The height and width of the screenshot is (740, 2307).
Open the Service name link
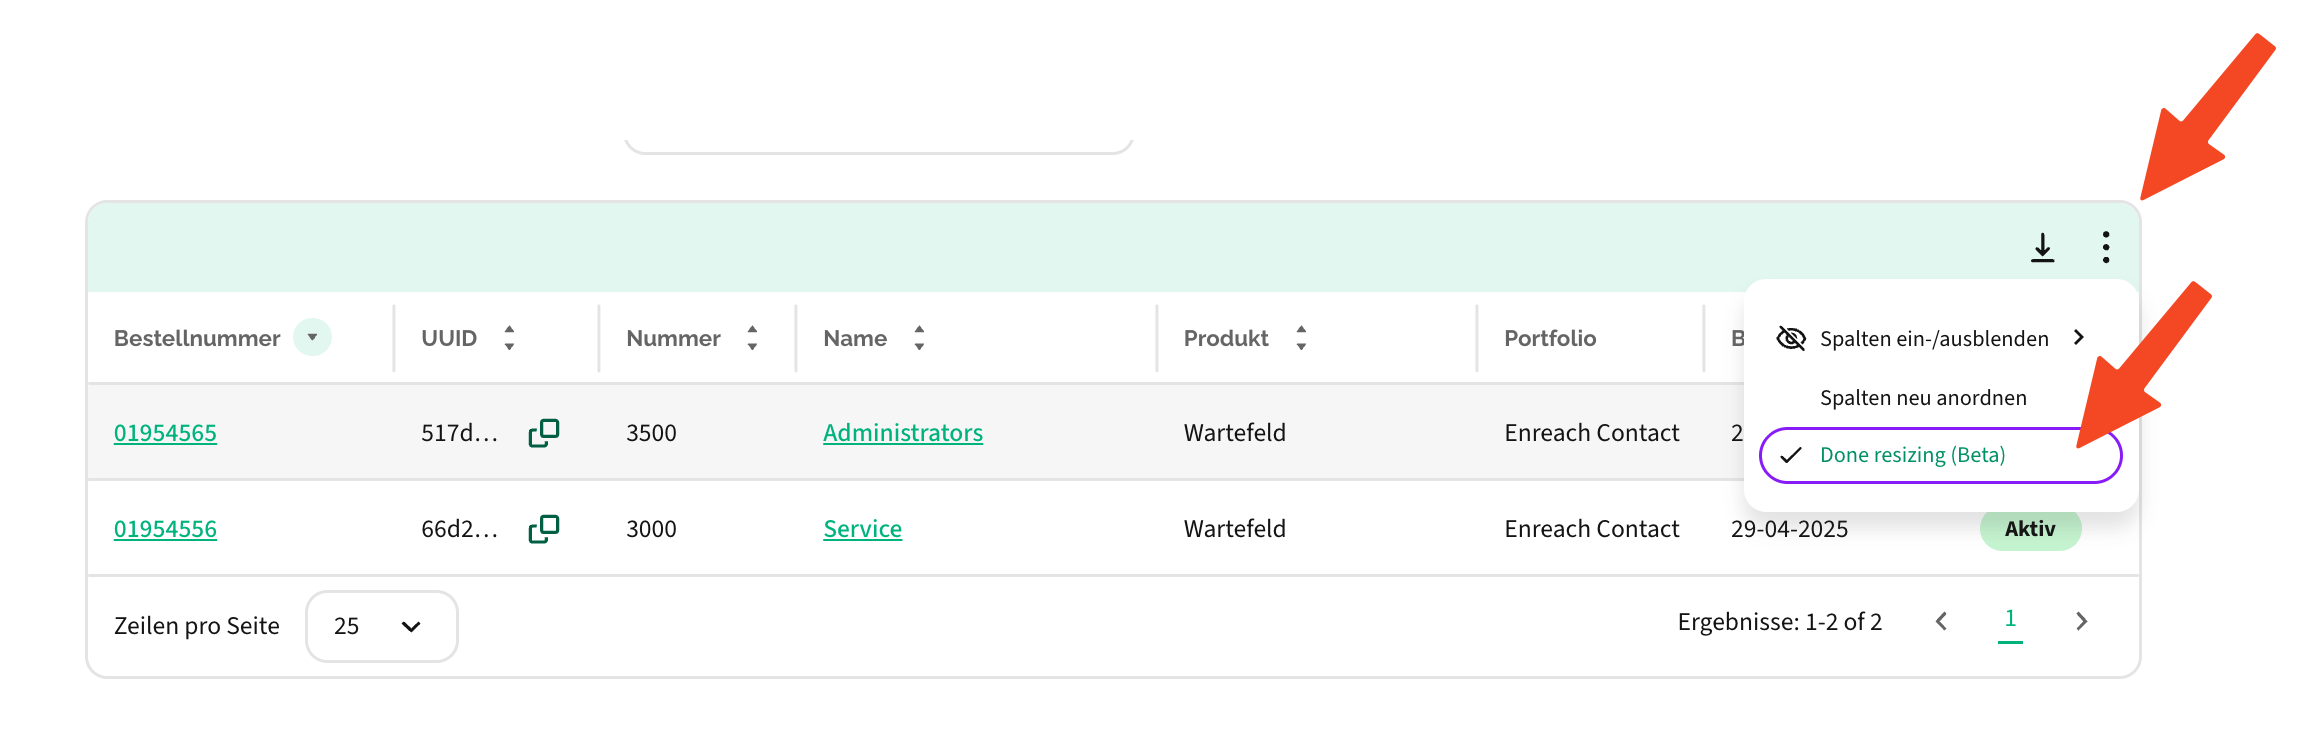[862, 529]
